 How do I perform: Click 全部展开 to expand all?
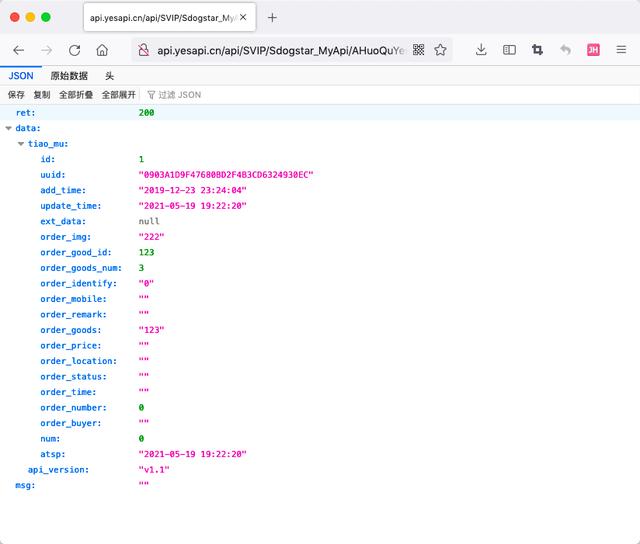click(x=118, y=95)
